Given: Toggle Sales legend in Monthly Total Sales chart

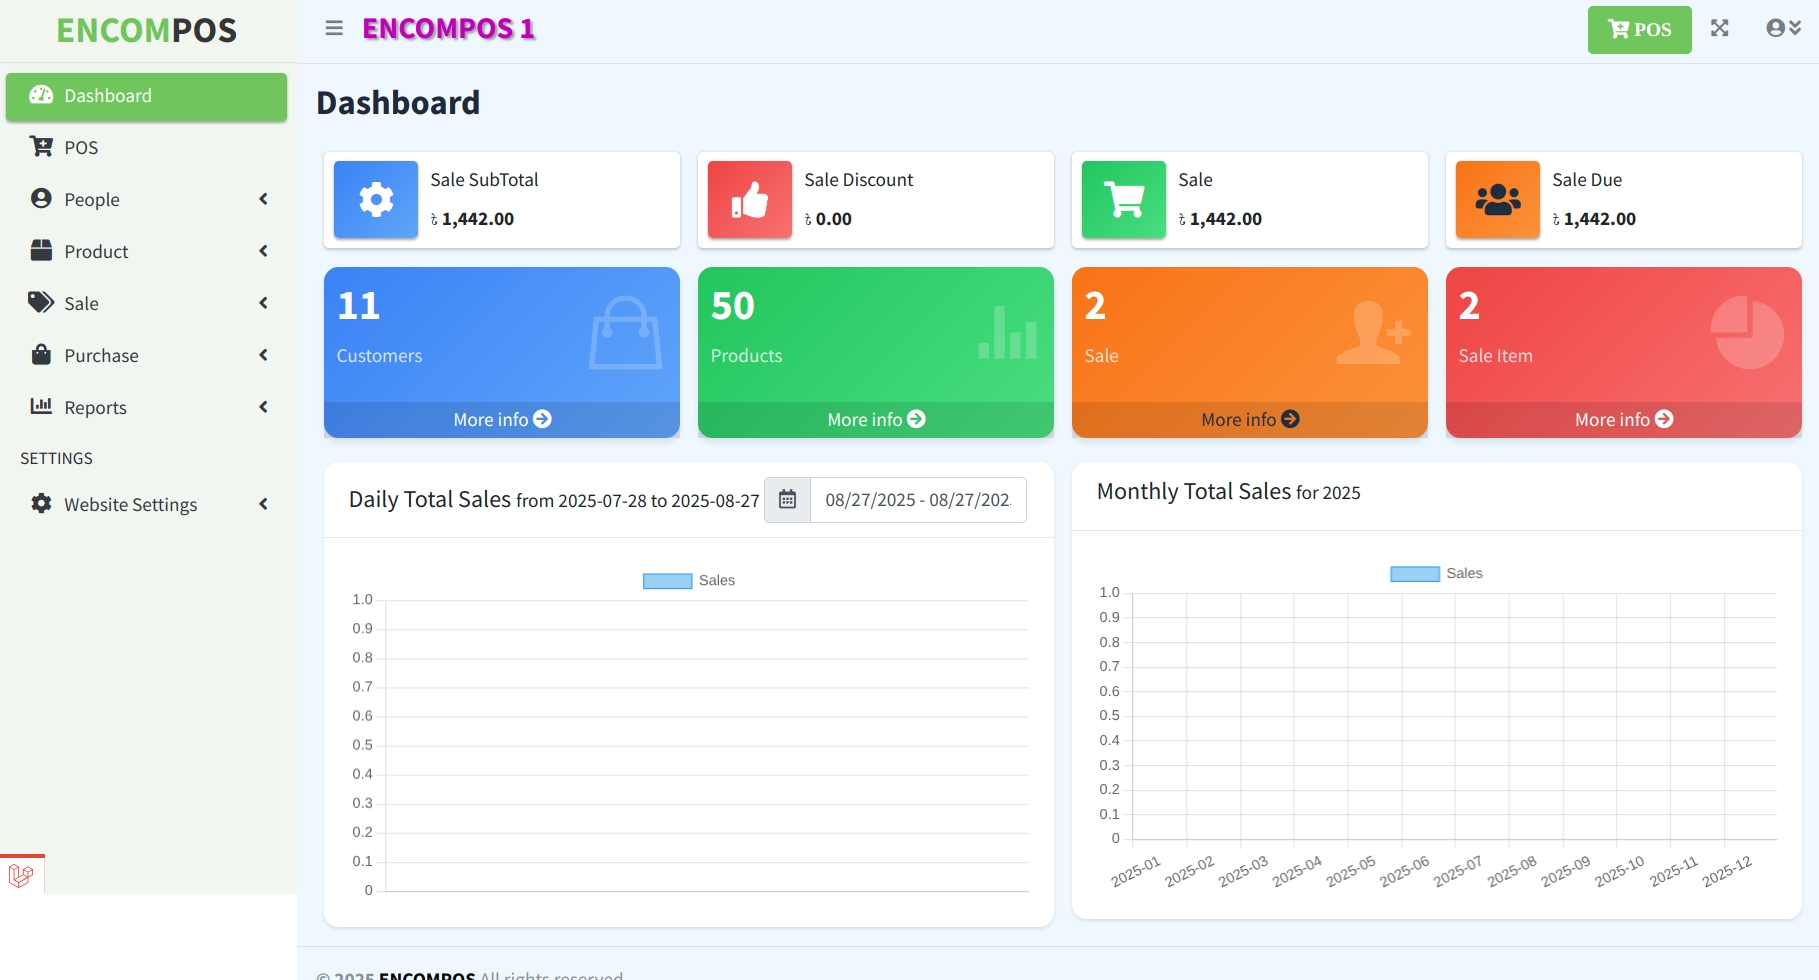Looking at the screenshot, I should [1436, 574].
